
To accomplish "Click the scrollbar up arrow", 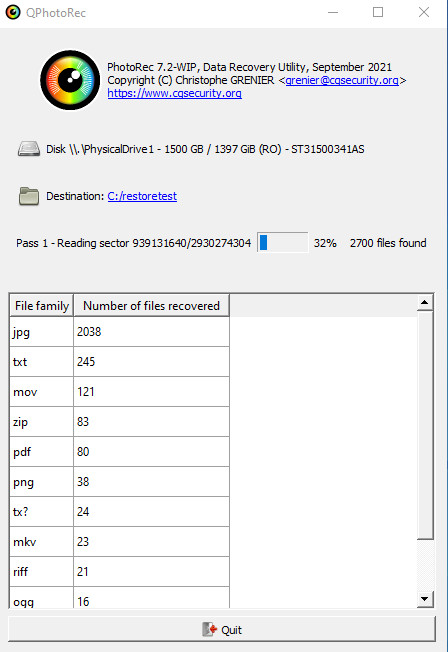I will pos(425,302).
